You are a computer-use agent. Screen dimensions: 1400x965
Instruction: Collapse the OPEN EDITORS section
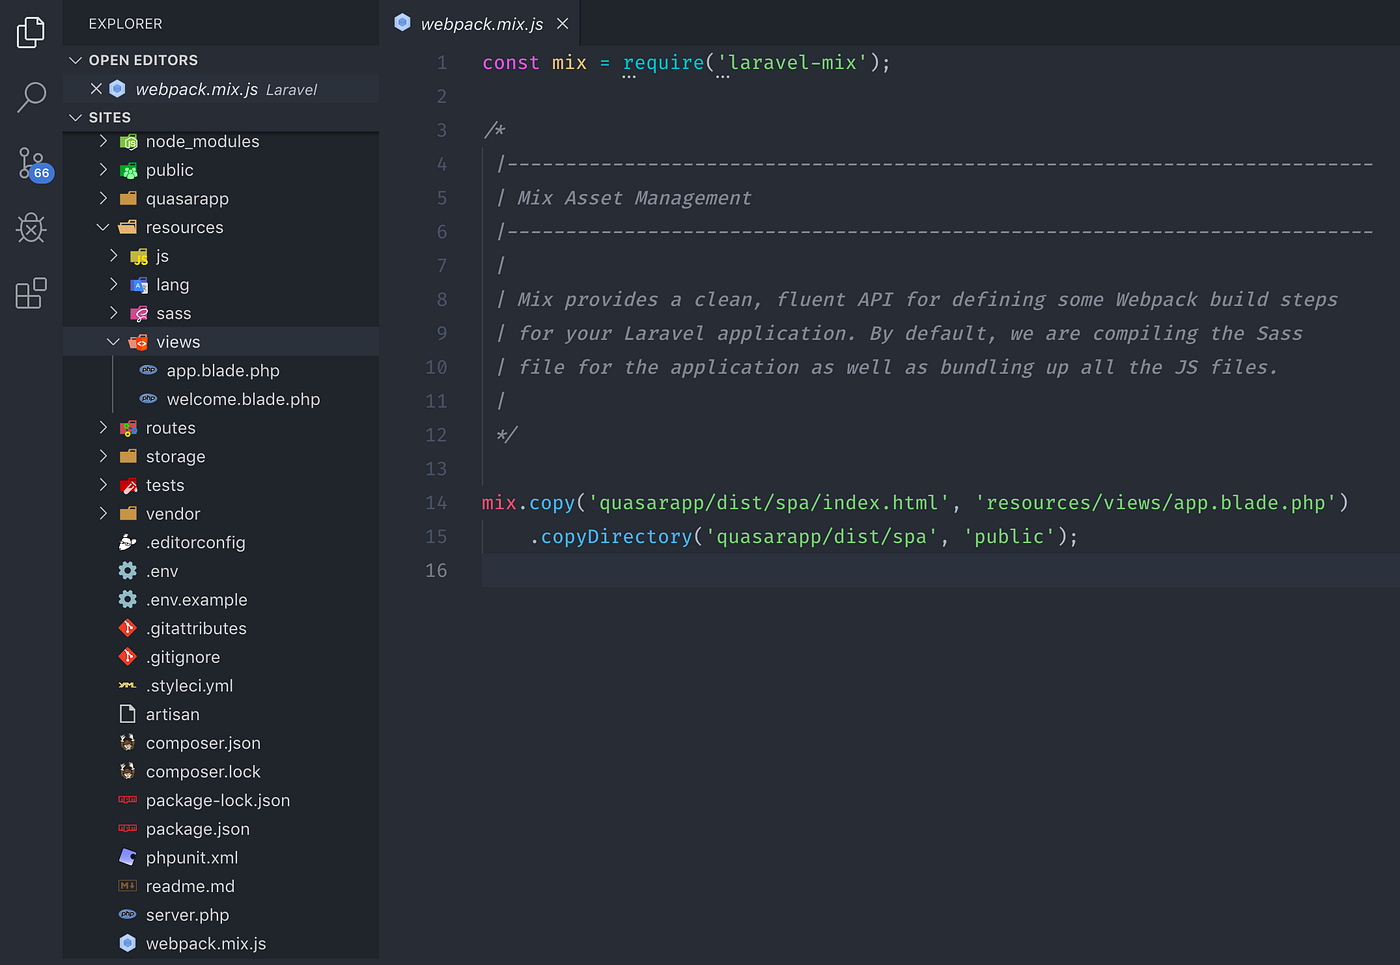pos(76,60)
